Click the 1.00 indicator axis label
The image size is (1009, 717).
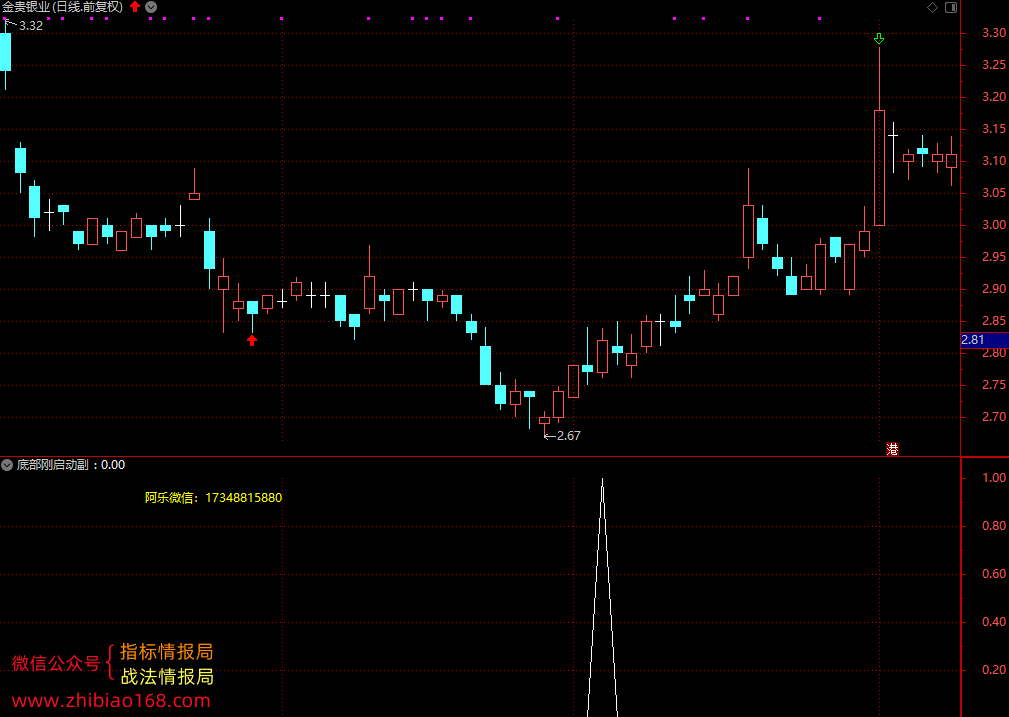tap(994, 478)
